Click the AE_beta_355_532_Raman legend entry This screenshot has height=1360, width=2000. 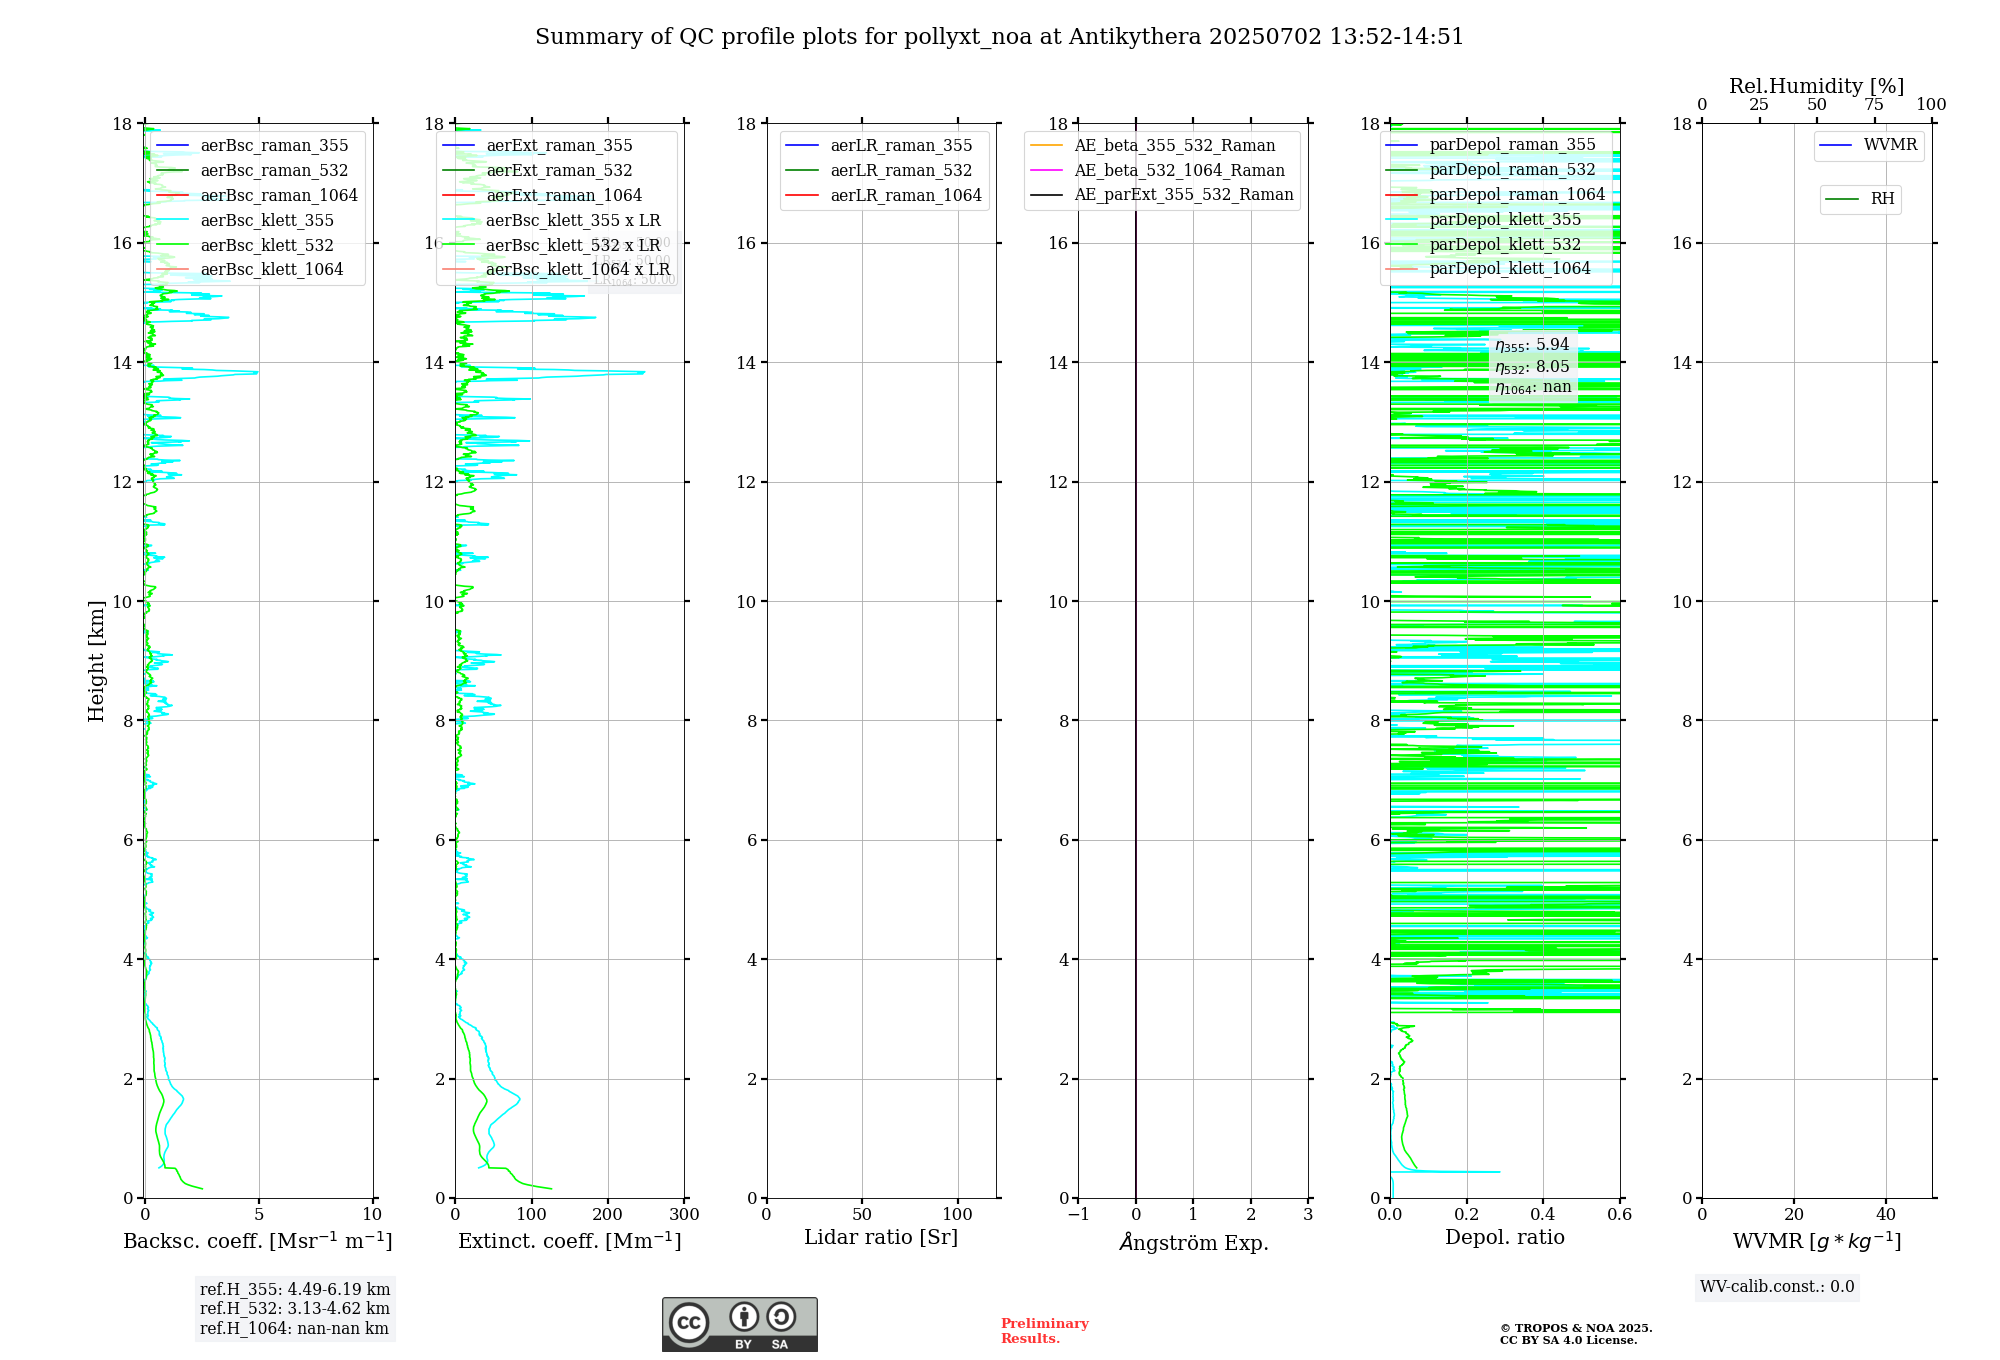pyautogui.click(x=1153, y=146)
